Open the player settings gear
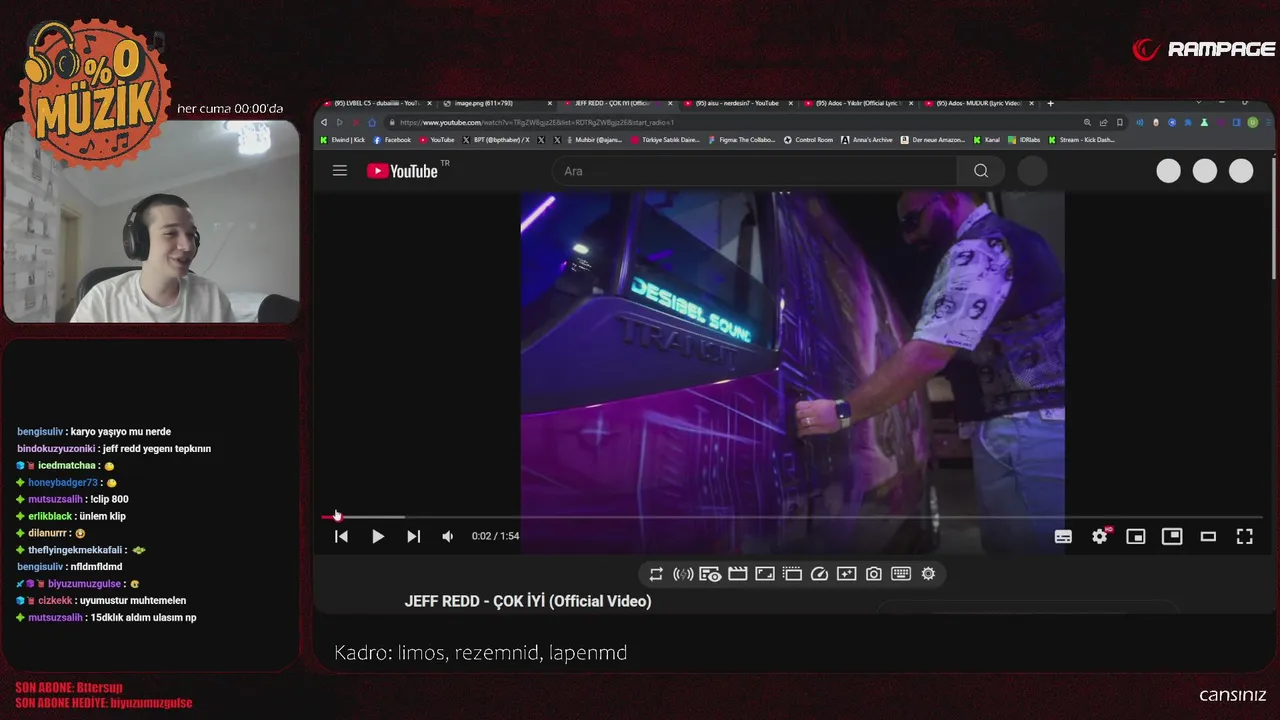The image size is (1280, 720). coord(1100,537)
